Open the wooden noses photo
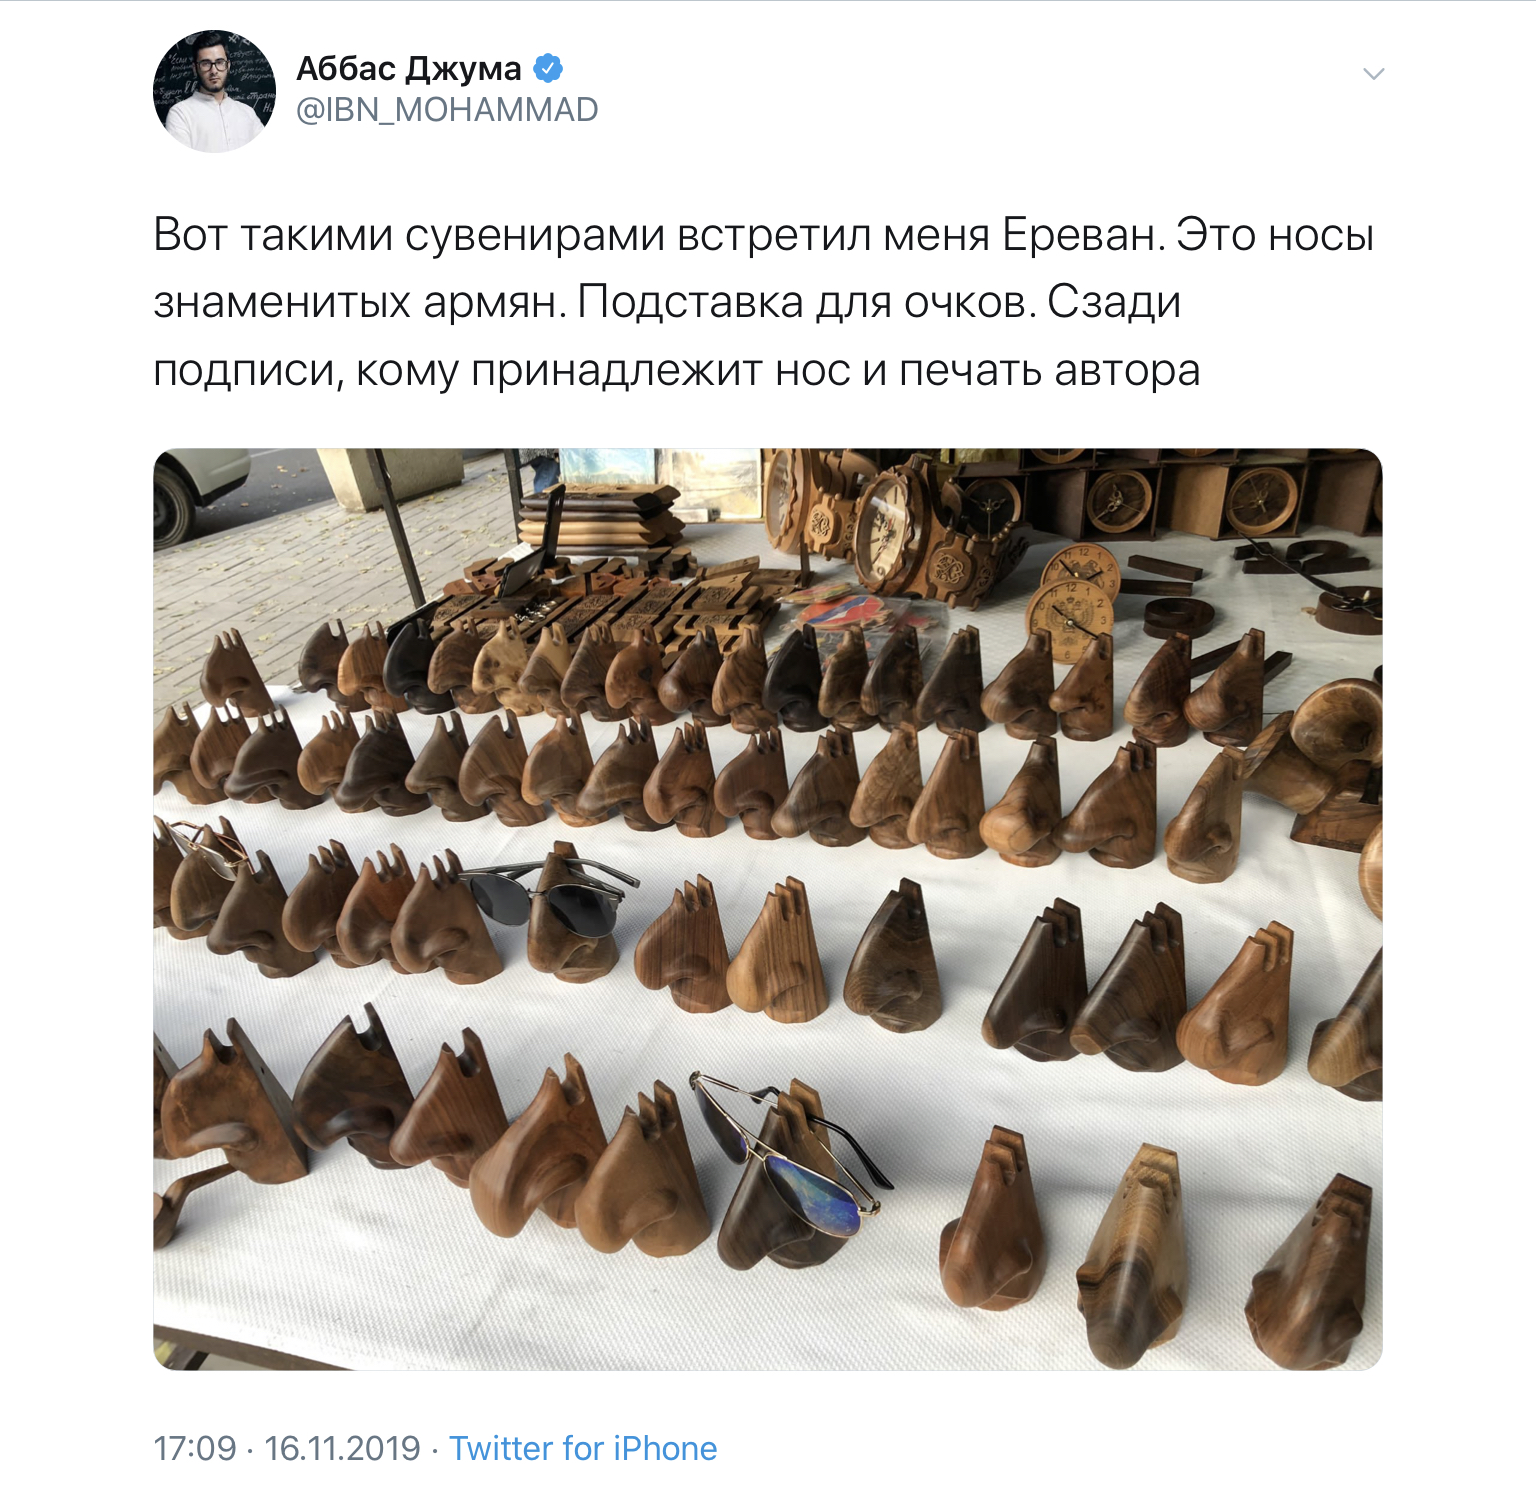 pyautogui.click(x=768, y=909)
